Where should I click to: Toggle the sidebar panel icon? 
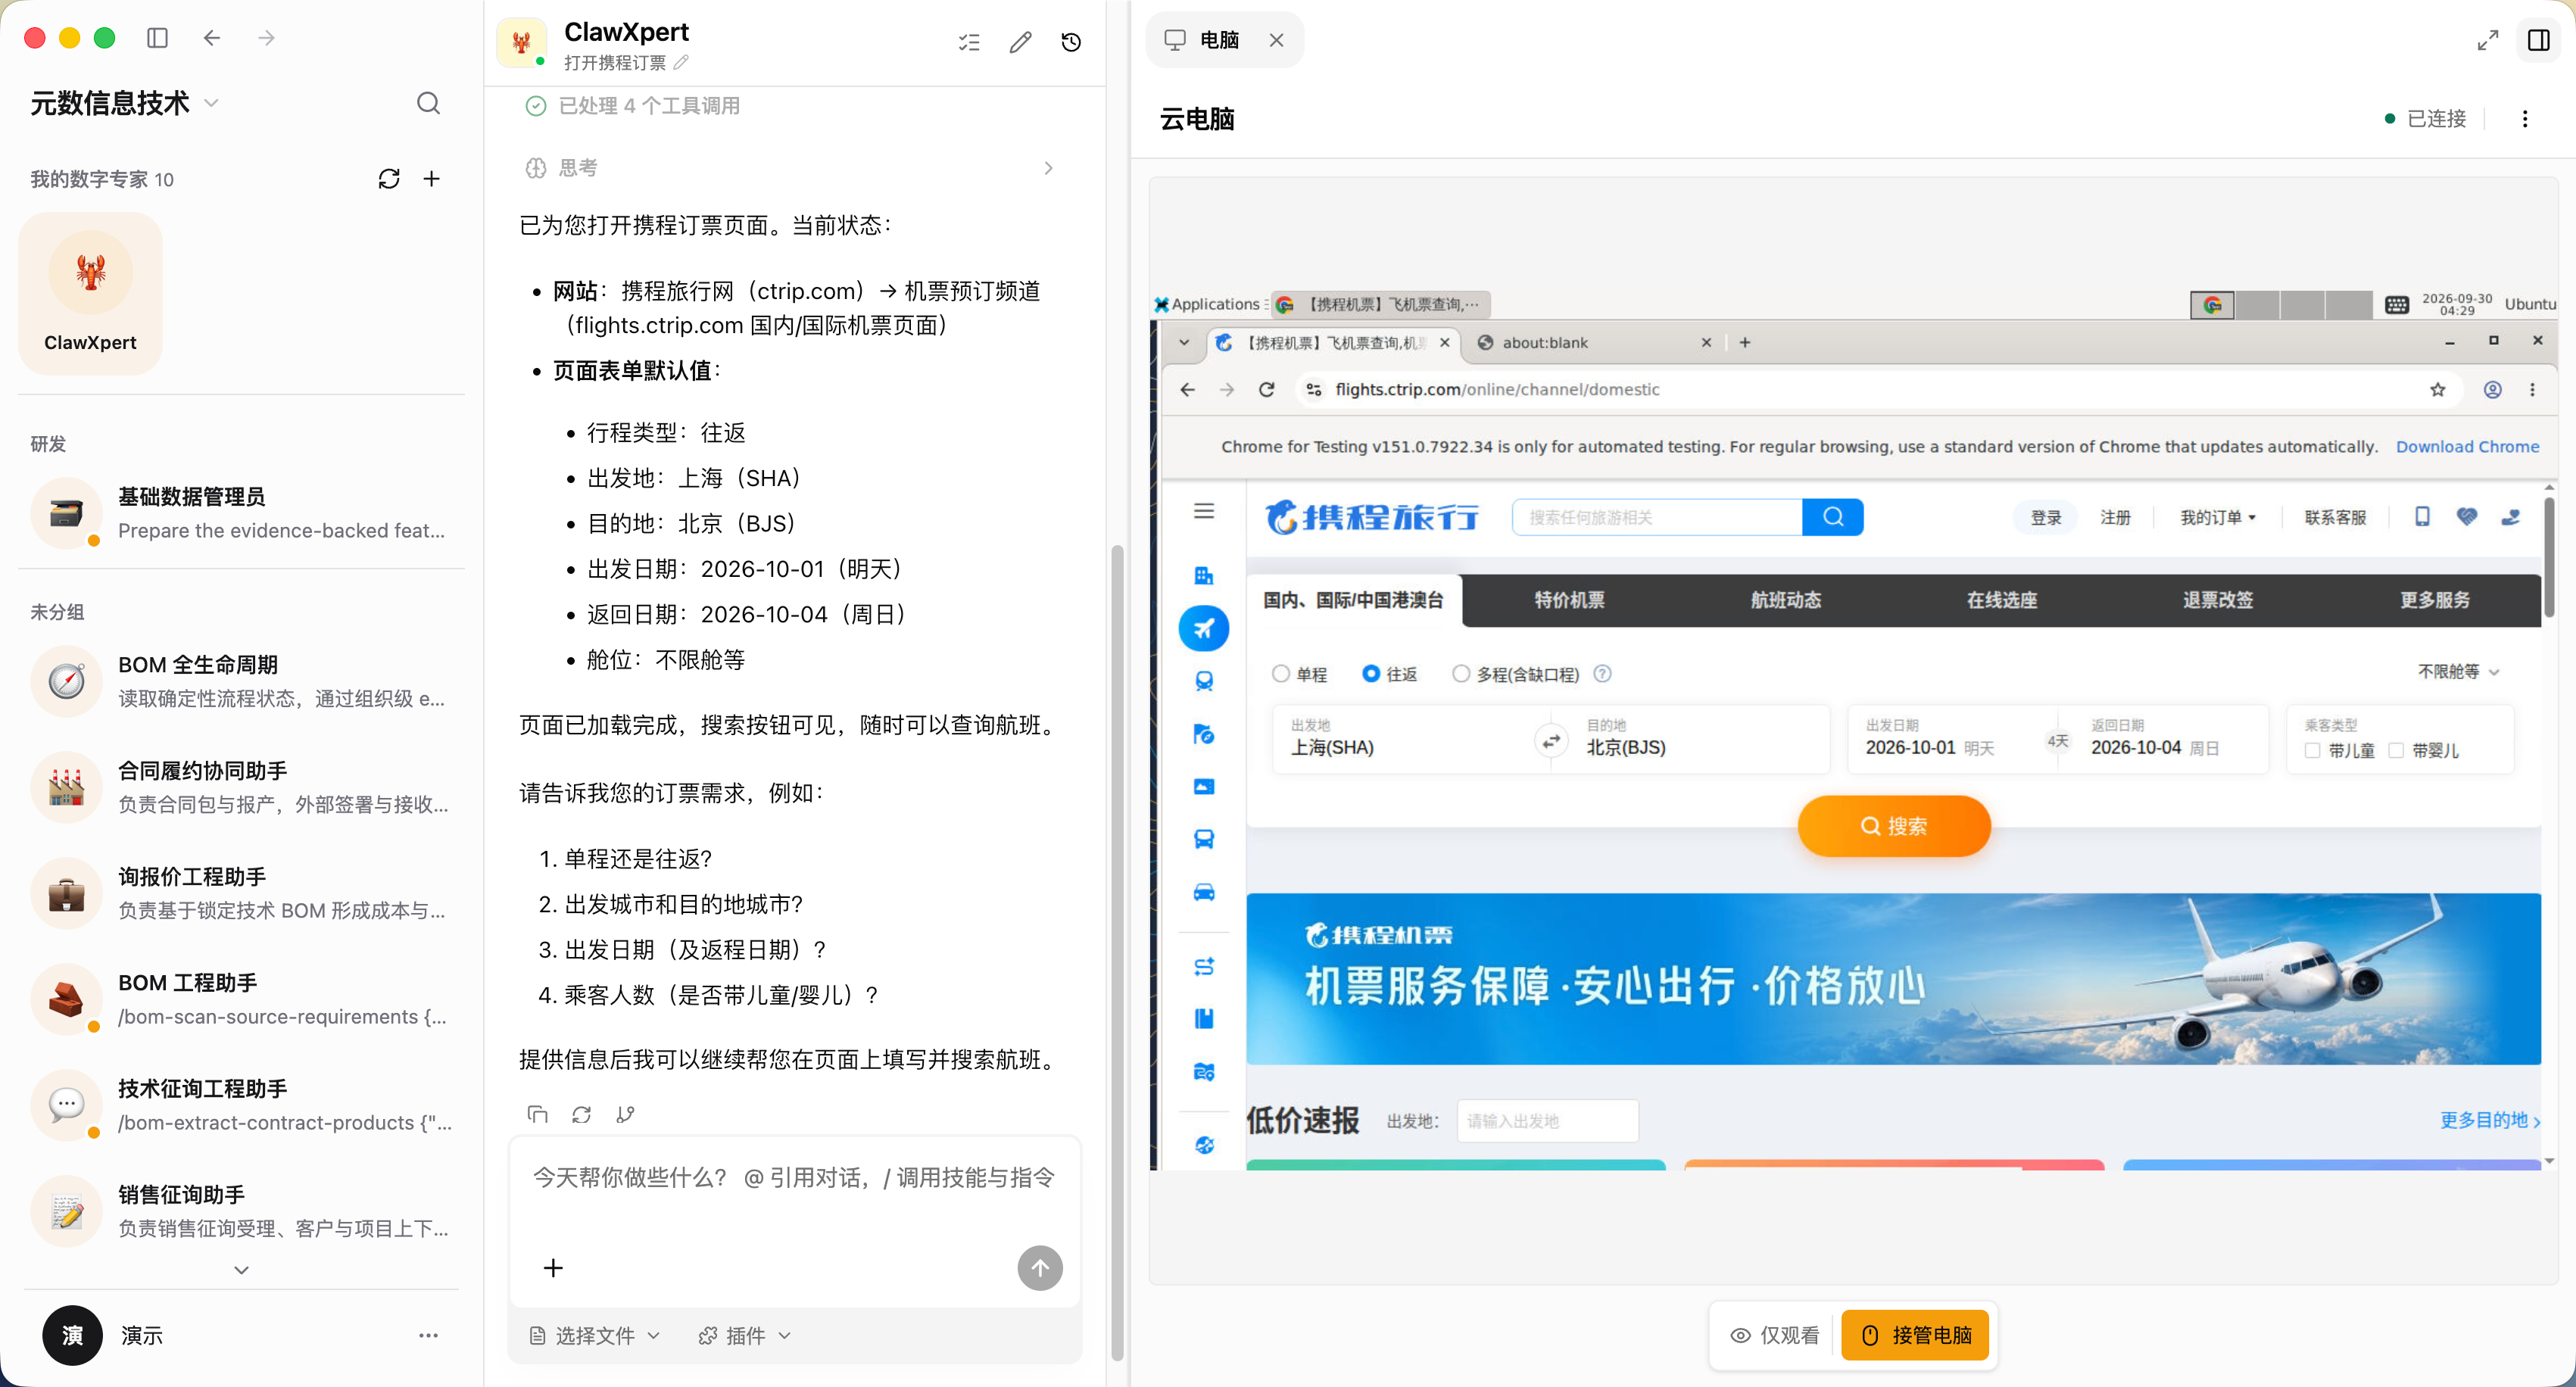[157, 38]
